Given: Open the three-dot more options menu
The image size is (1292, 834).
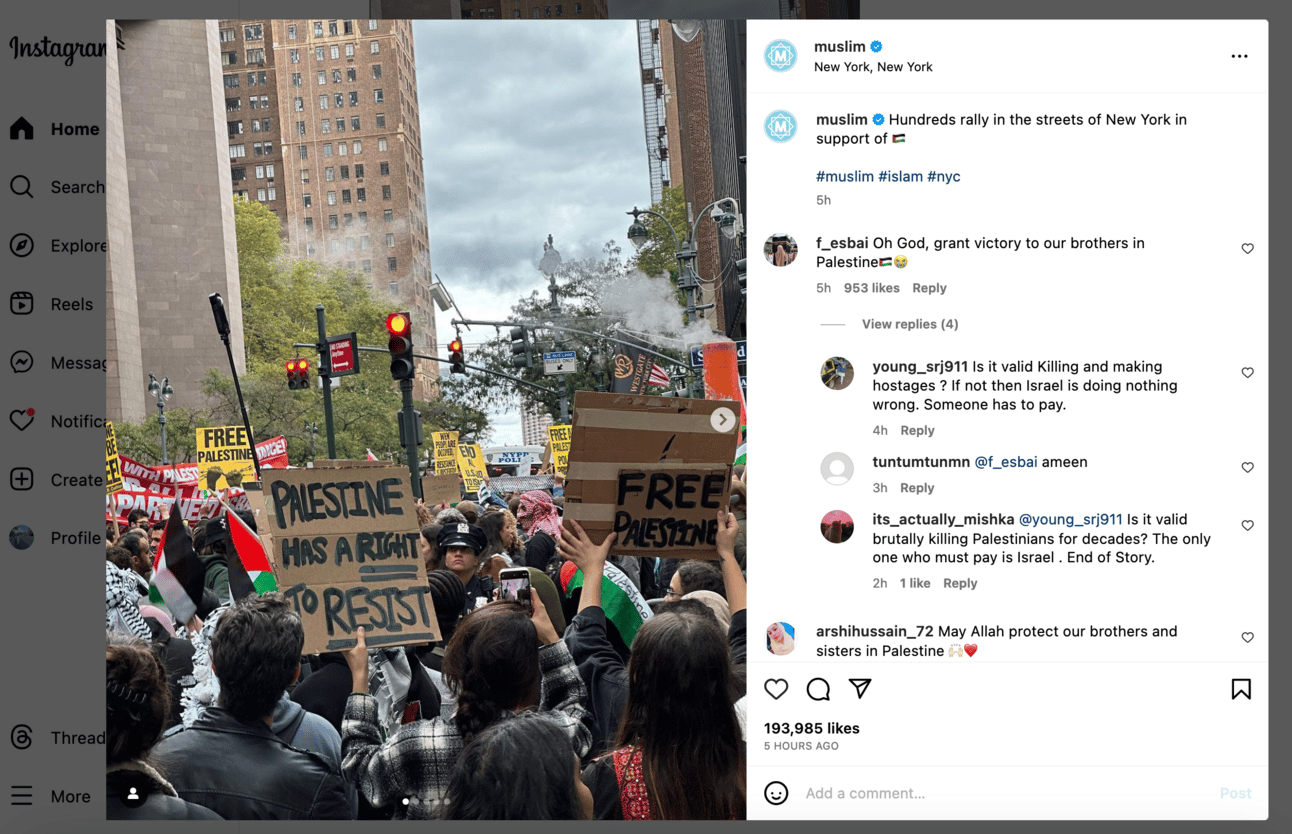Looking at the screenshot, I should [1239, 57].
